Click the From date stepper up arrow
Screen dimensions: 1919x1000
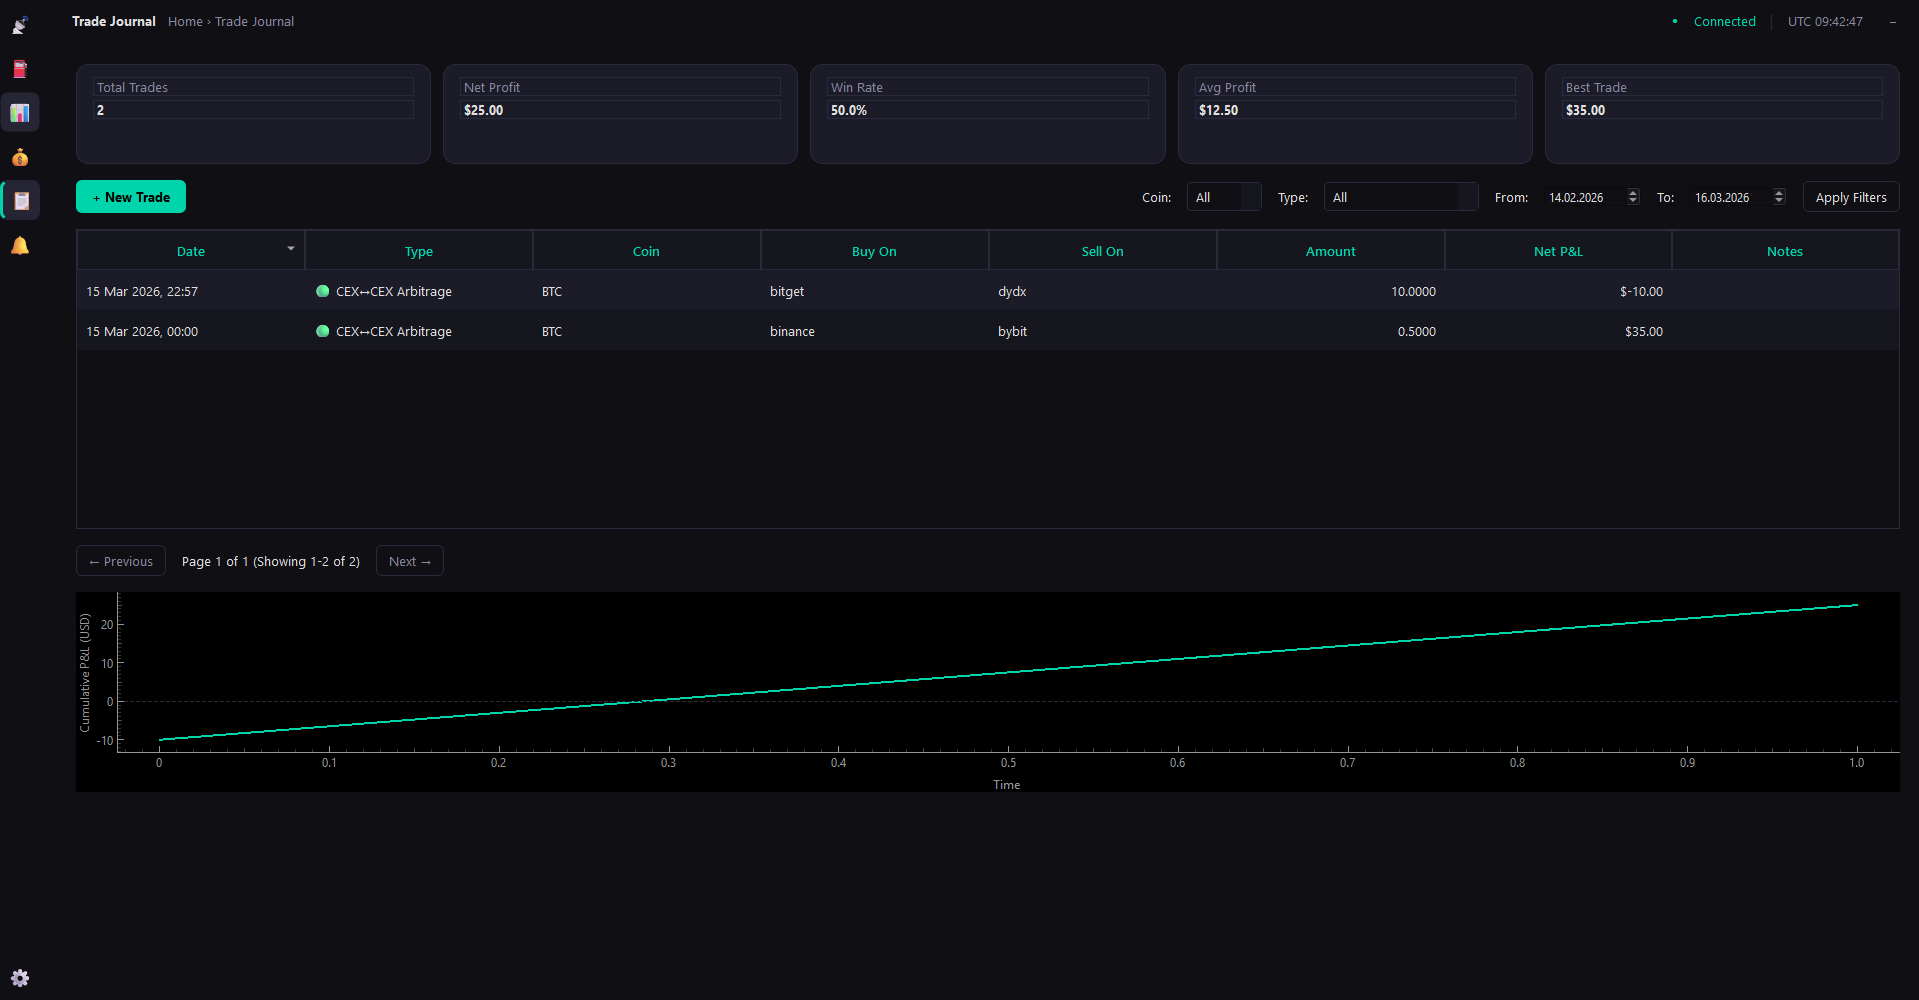coord(1633,192)
